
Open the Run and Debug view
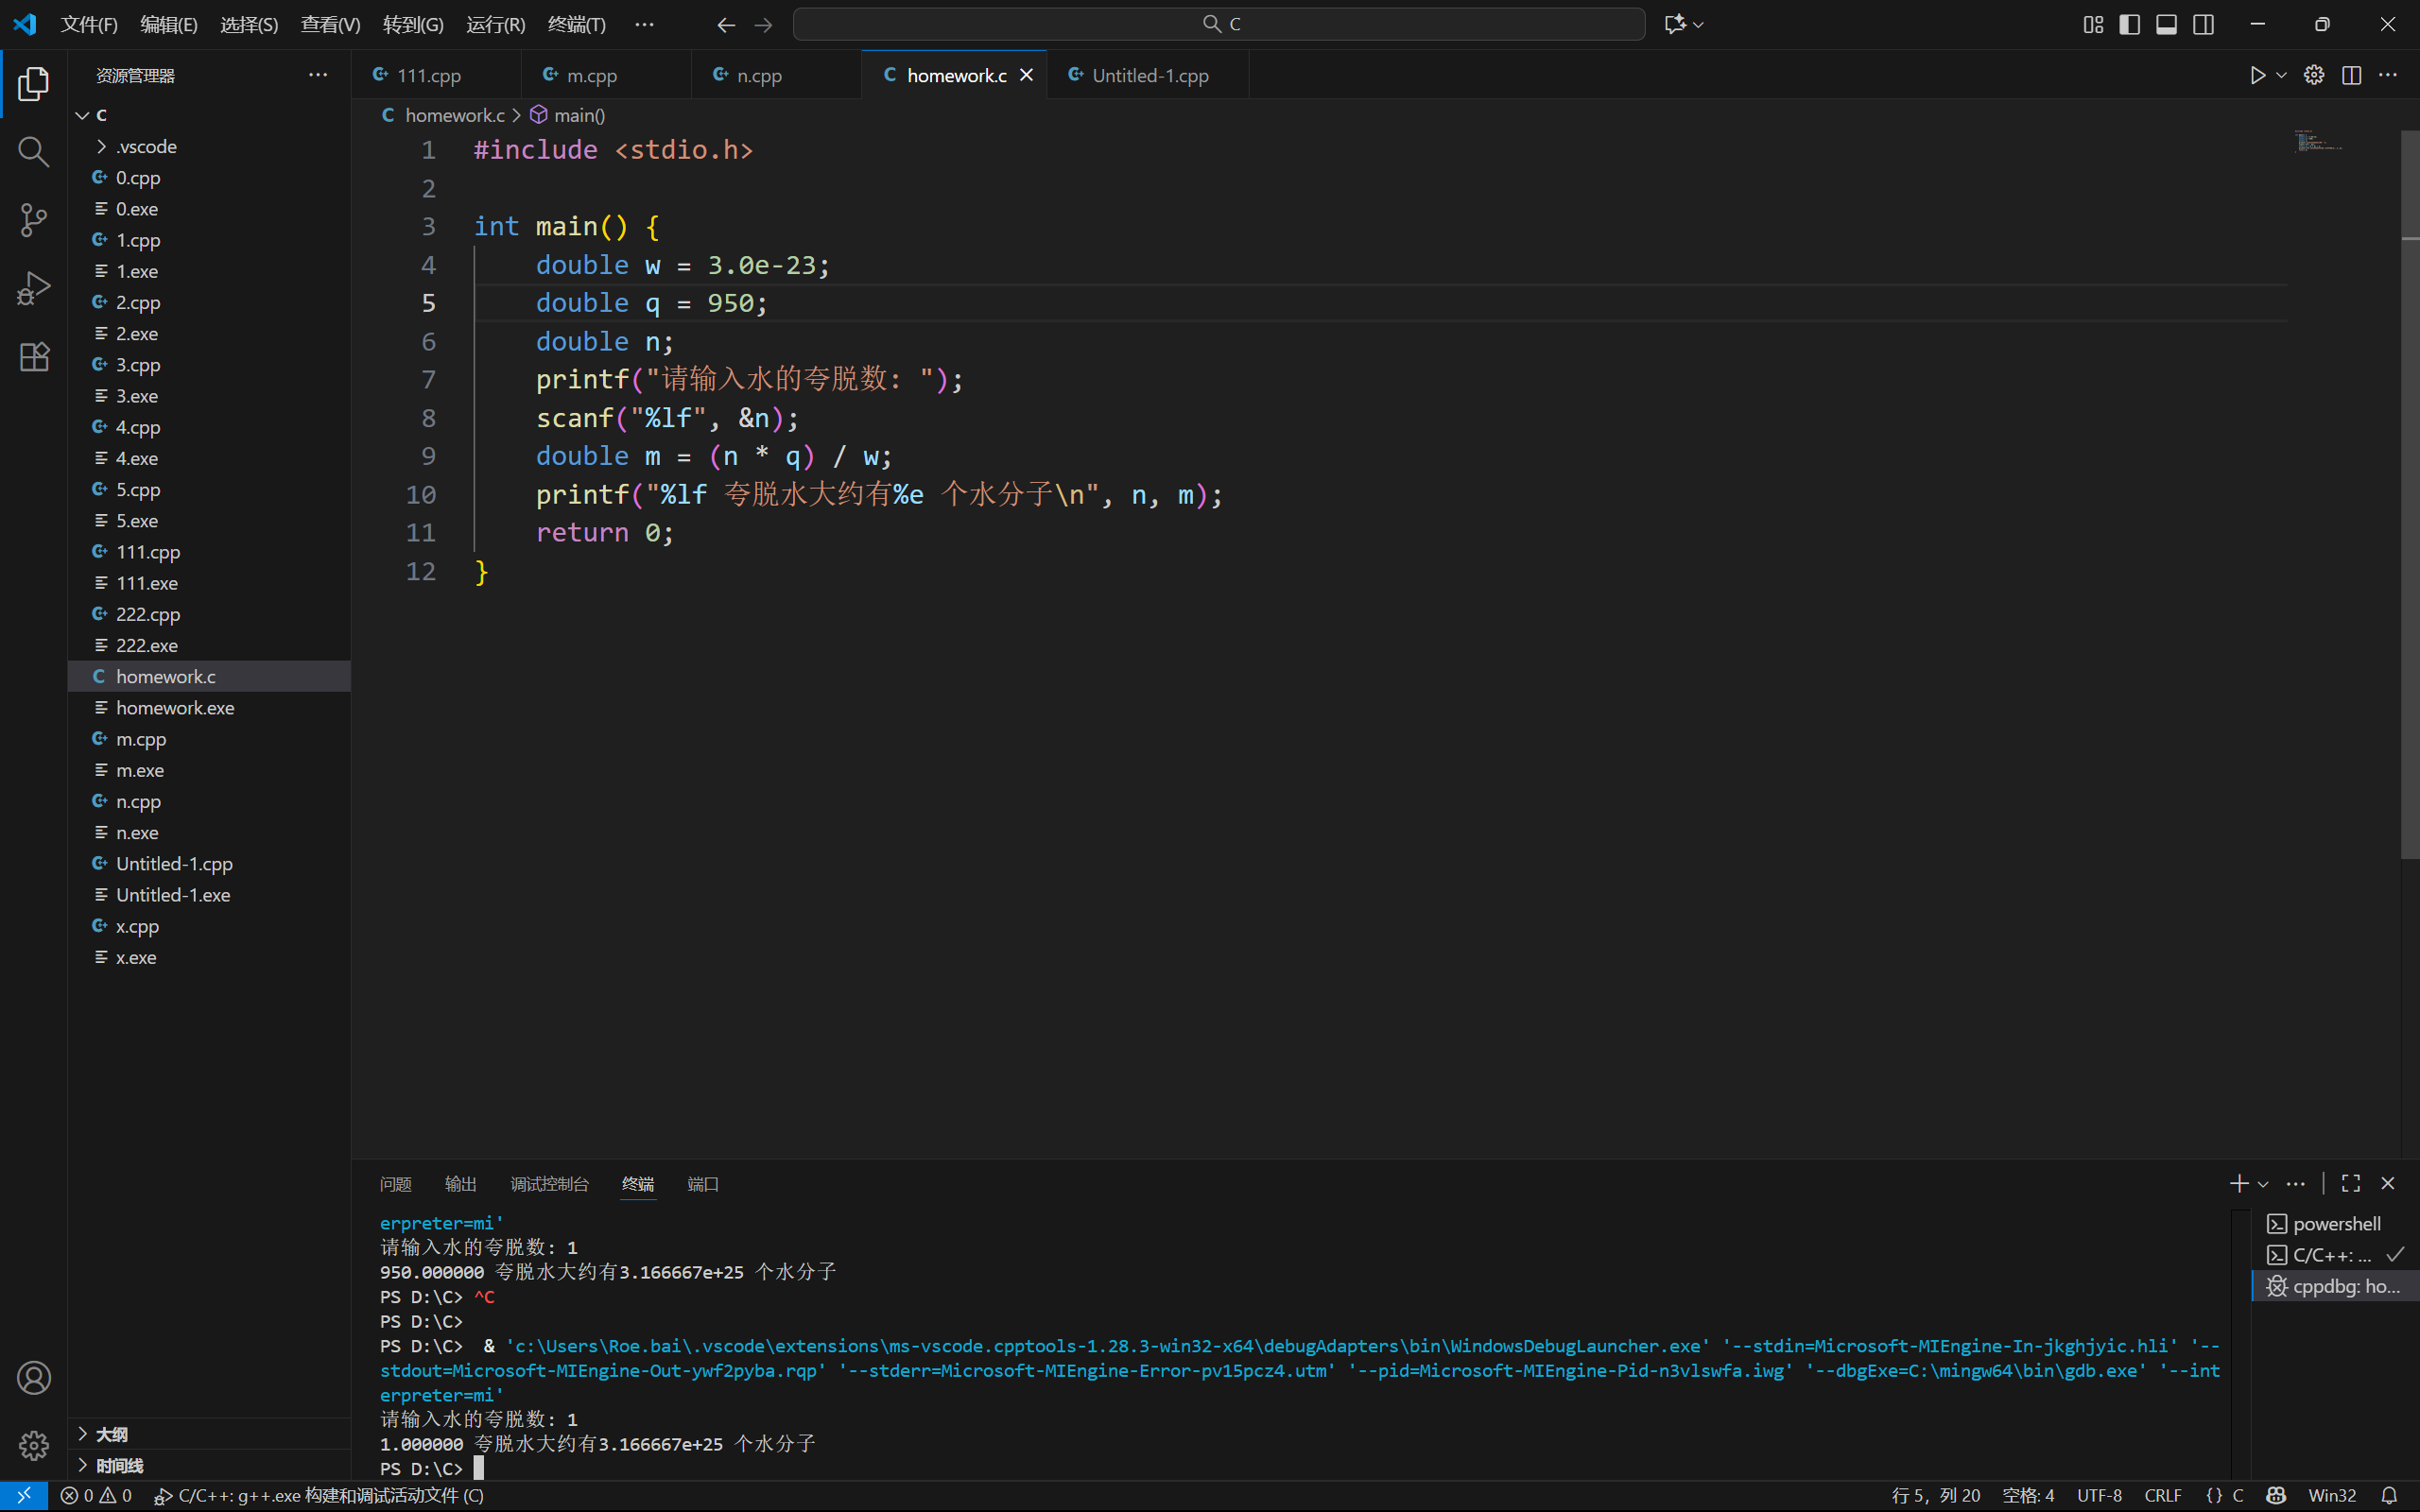[x=33, y=288]
